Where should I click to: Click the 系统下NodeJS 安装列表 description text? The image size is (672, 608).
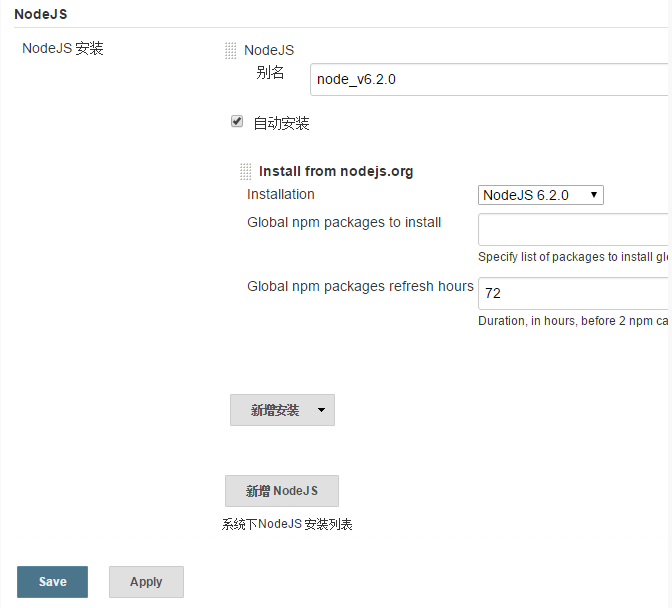click(x=287, y=524)
